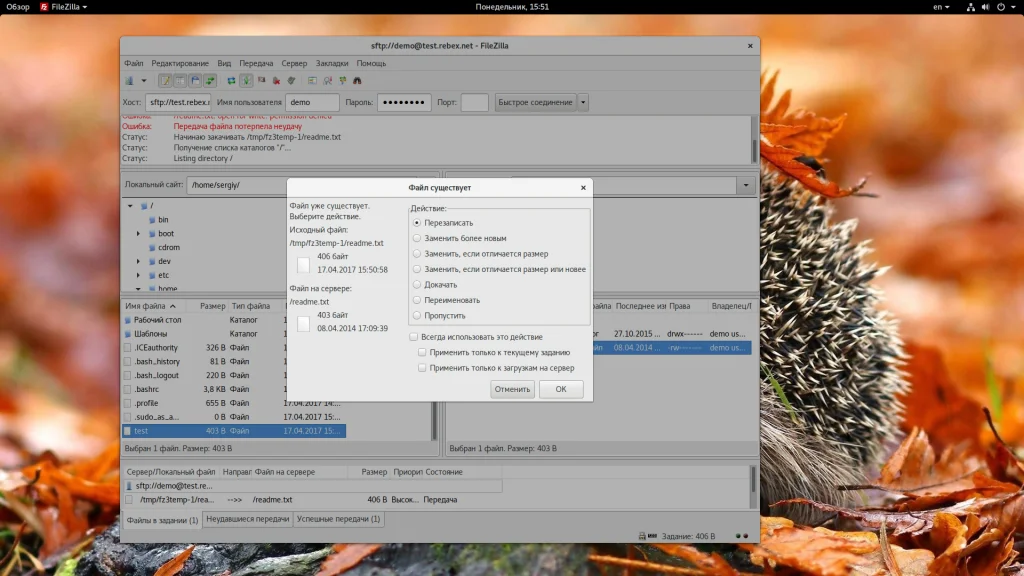Screen dimensions: 1024x576
Task: Toggle message log display toolbar icon
Action: (x=165, y=81)
